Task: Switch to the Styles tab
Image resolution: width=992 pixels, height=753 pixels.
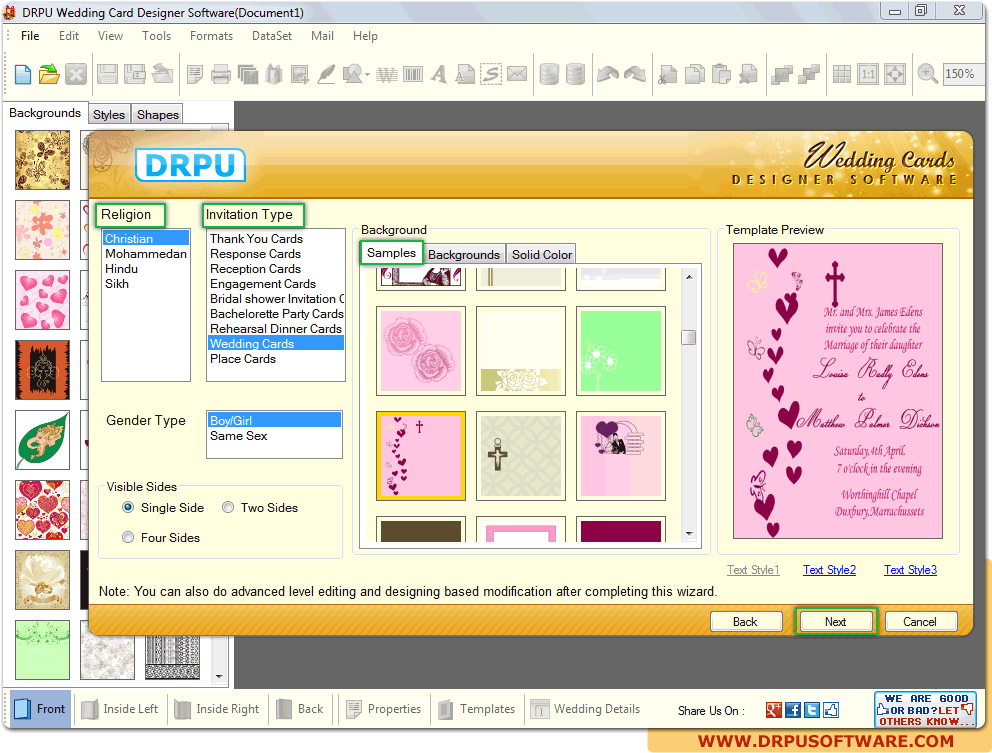Action: (109, 115)
